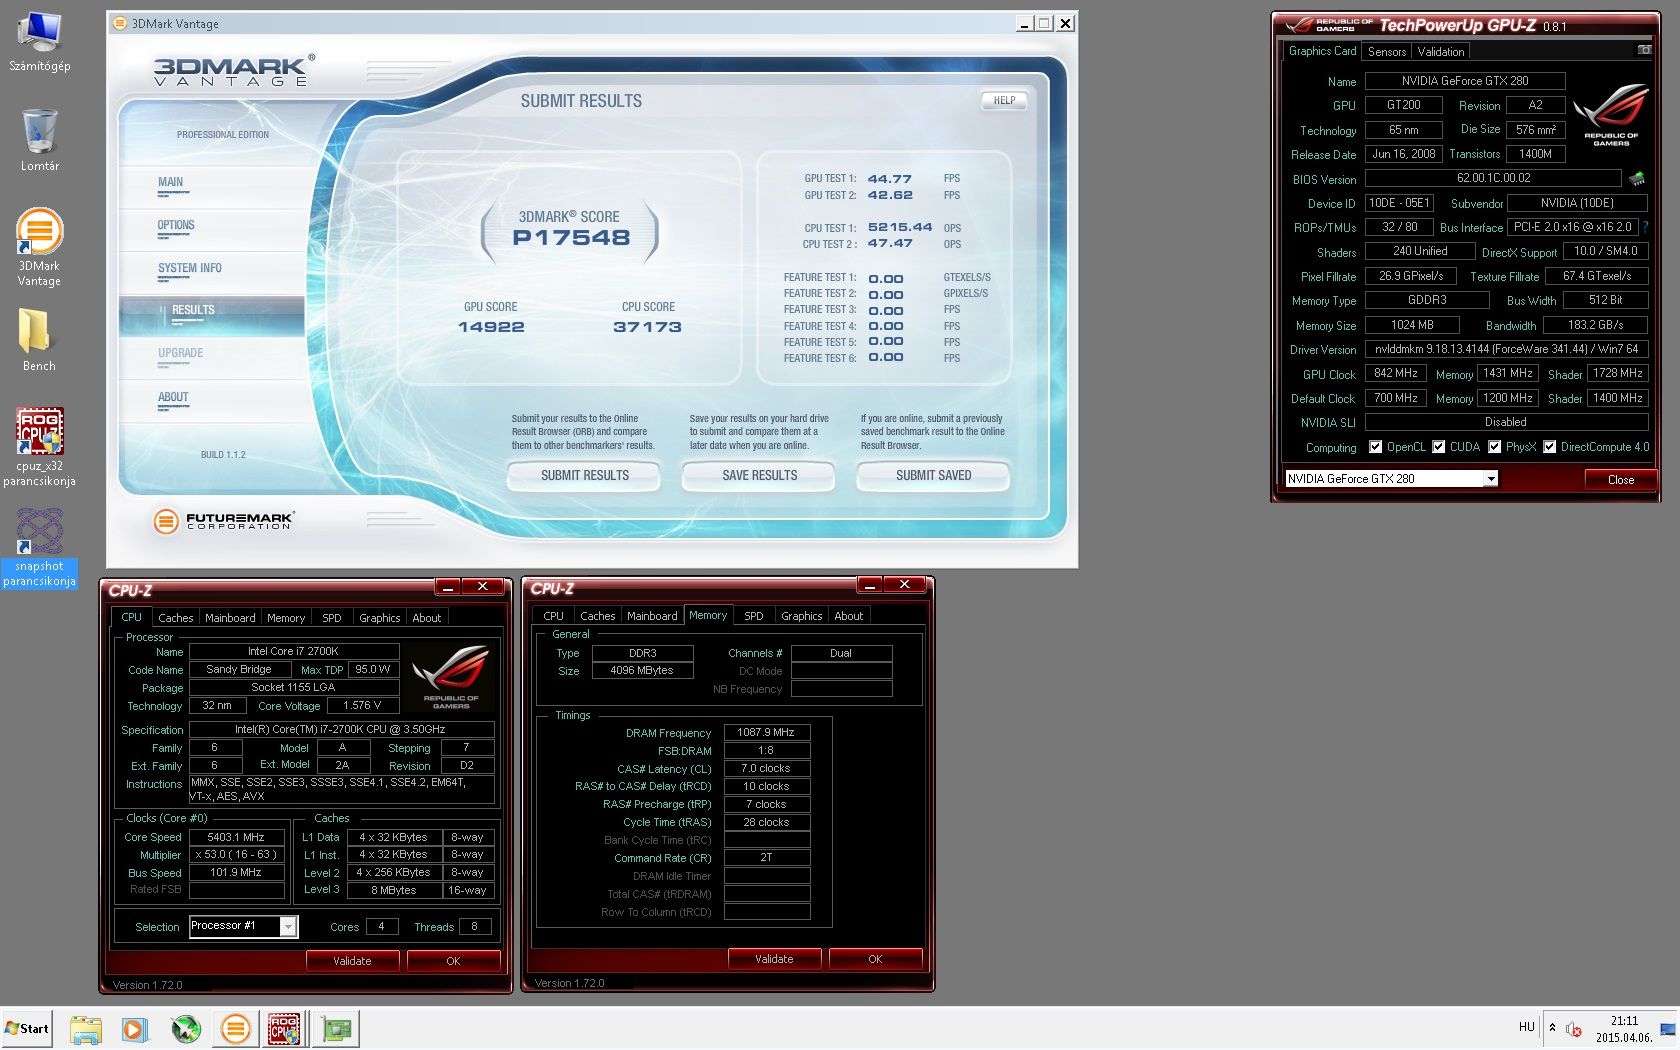The image size is (1680, 1050).
Task: Select RESULTS in the 3DMark Vantage sidebar
Action: [212, 316]
